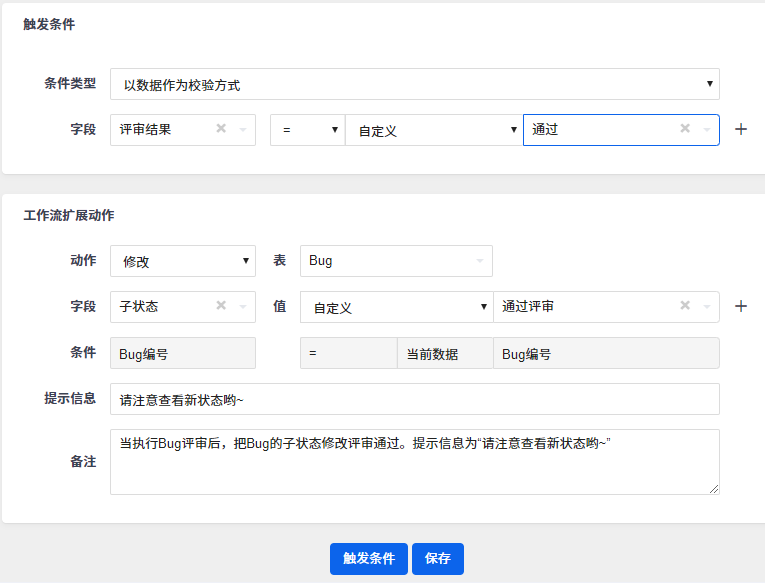Clear the 通过评审 value selection
This screenshot has width=765, height=584.
click(x=685, y=306)
